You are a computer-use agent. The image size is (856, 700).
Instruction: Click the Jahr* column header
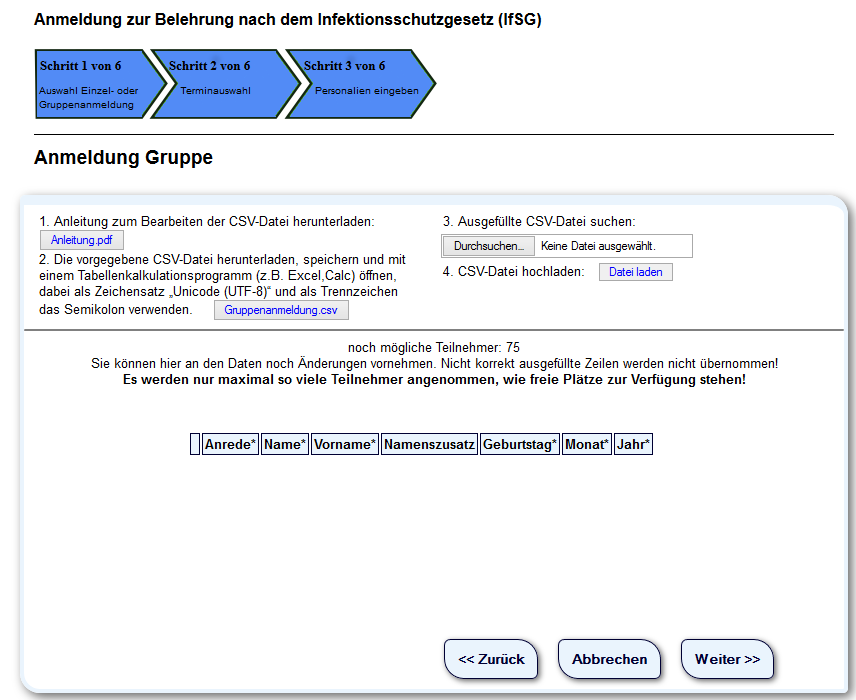633,445
